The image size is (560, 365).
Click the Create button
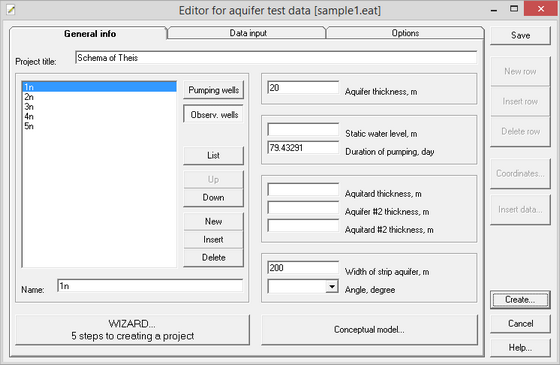pos(520,300)
